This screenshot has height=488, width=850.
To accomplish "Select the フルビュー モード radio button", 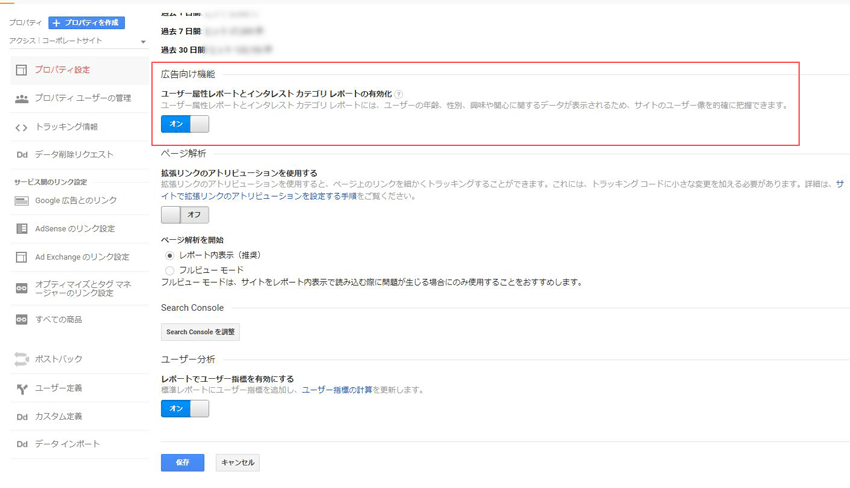I will [x=170, y=270].
